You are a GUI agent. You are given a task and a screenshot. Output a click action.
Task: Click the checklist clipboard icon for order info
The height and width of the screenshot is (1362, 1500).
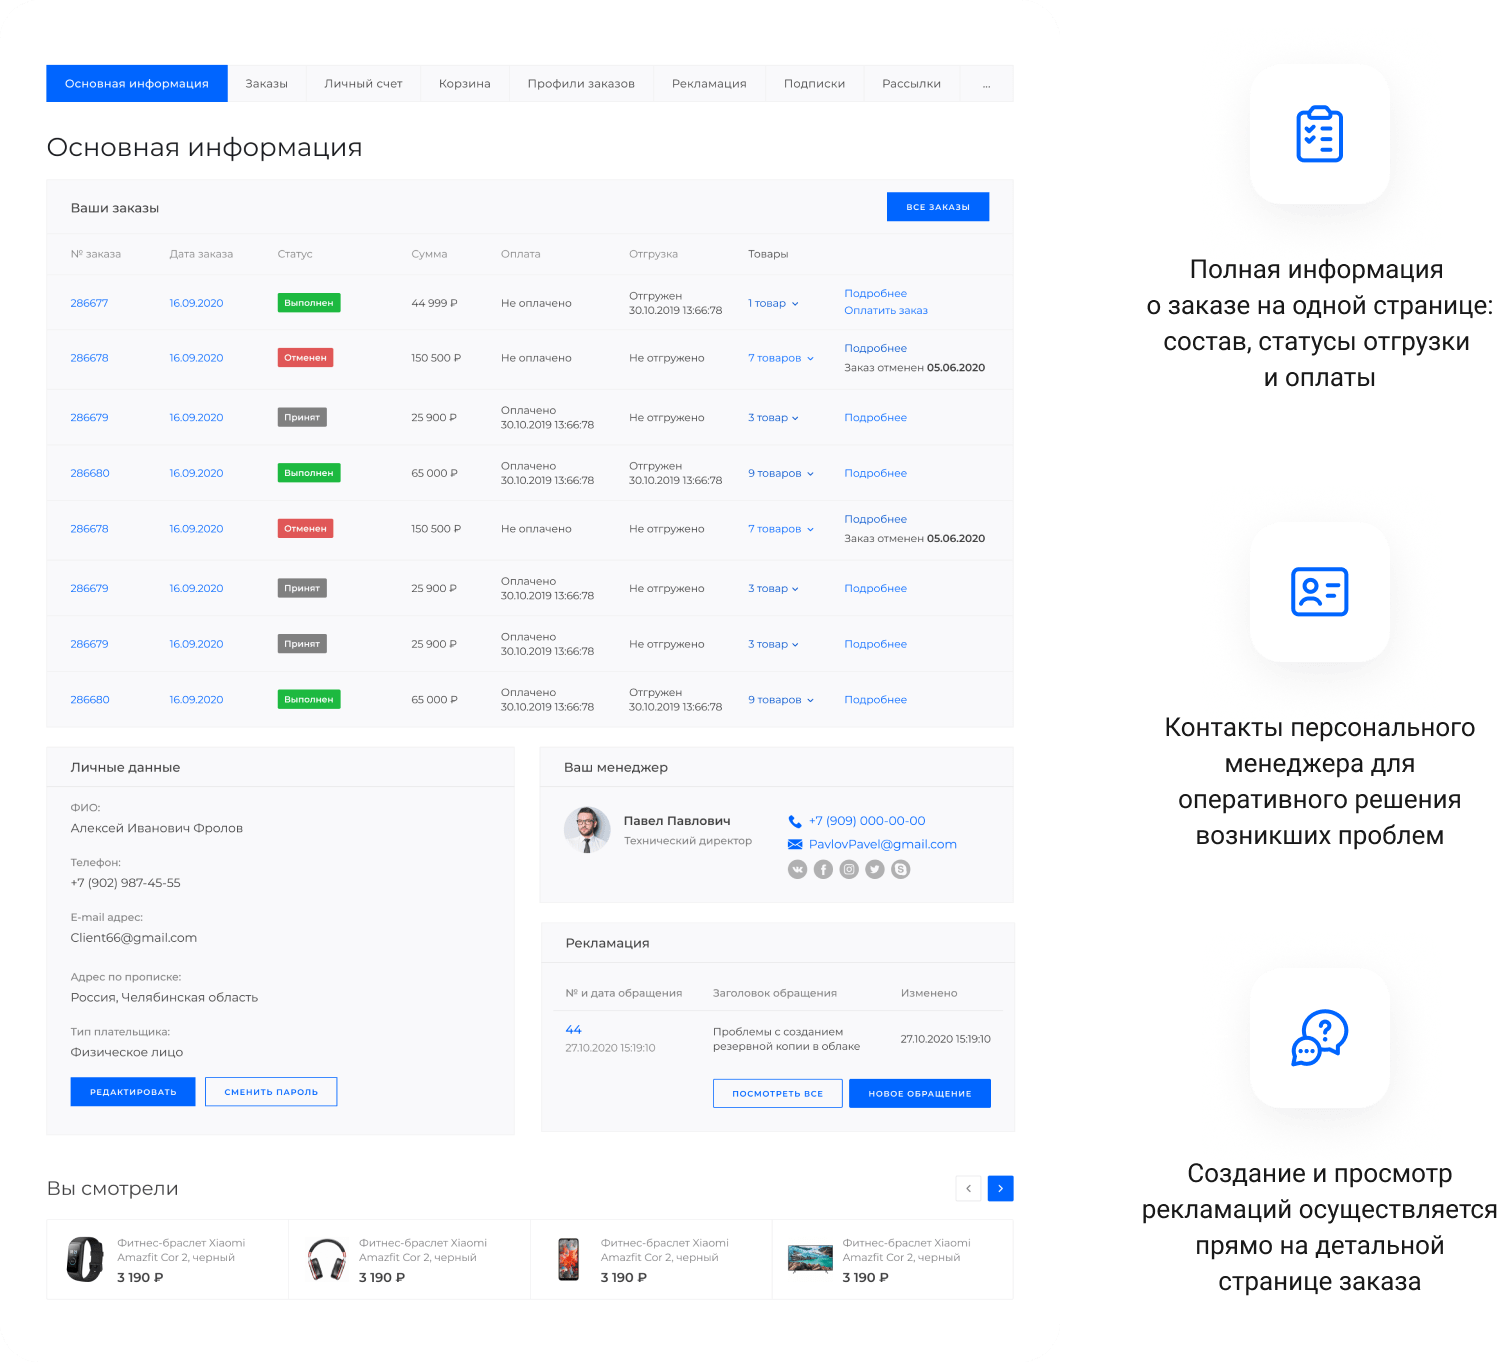point(1319,134)
